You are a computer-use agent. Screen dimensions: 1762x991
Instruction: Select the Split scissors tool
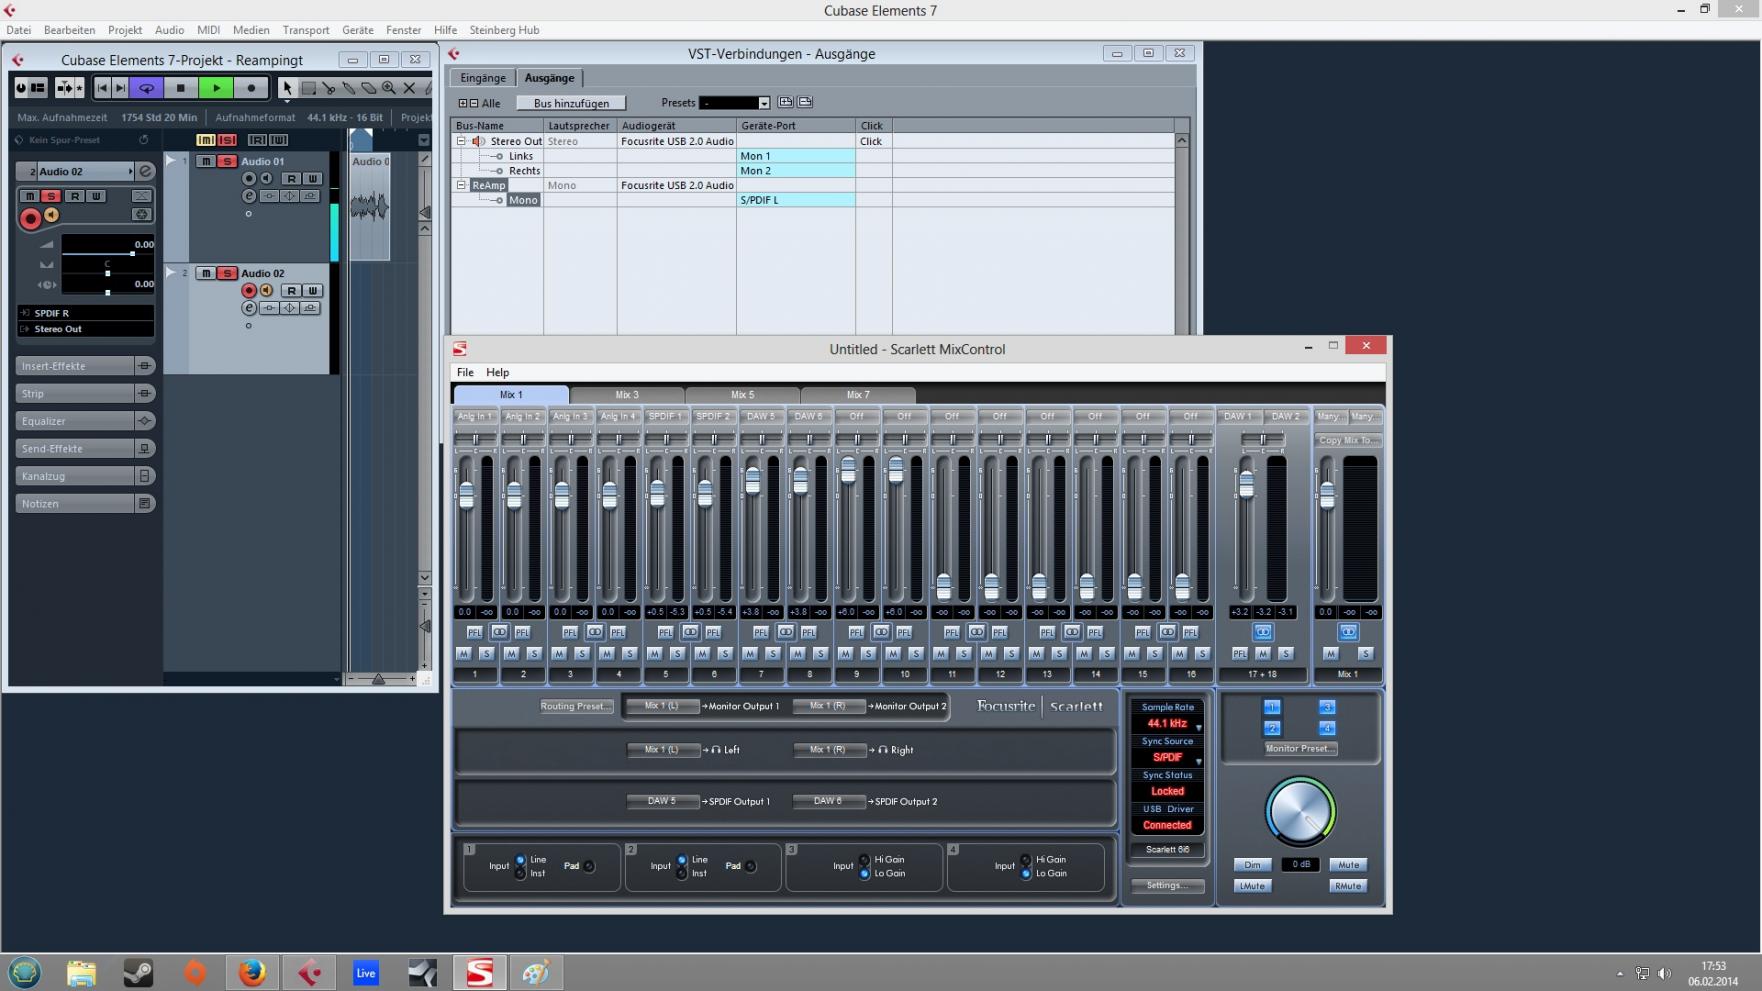coord(329,88)
